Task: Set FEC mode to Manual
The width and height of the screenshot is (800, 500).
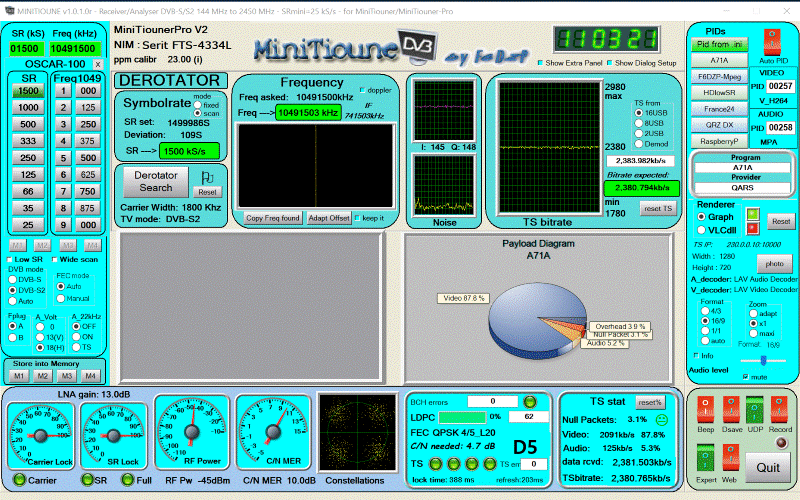Action: 61,298
